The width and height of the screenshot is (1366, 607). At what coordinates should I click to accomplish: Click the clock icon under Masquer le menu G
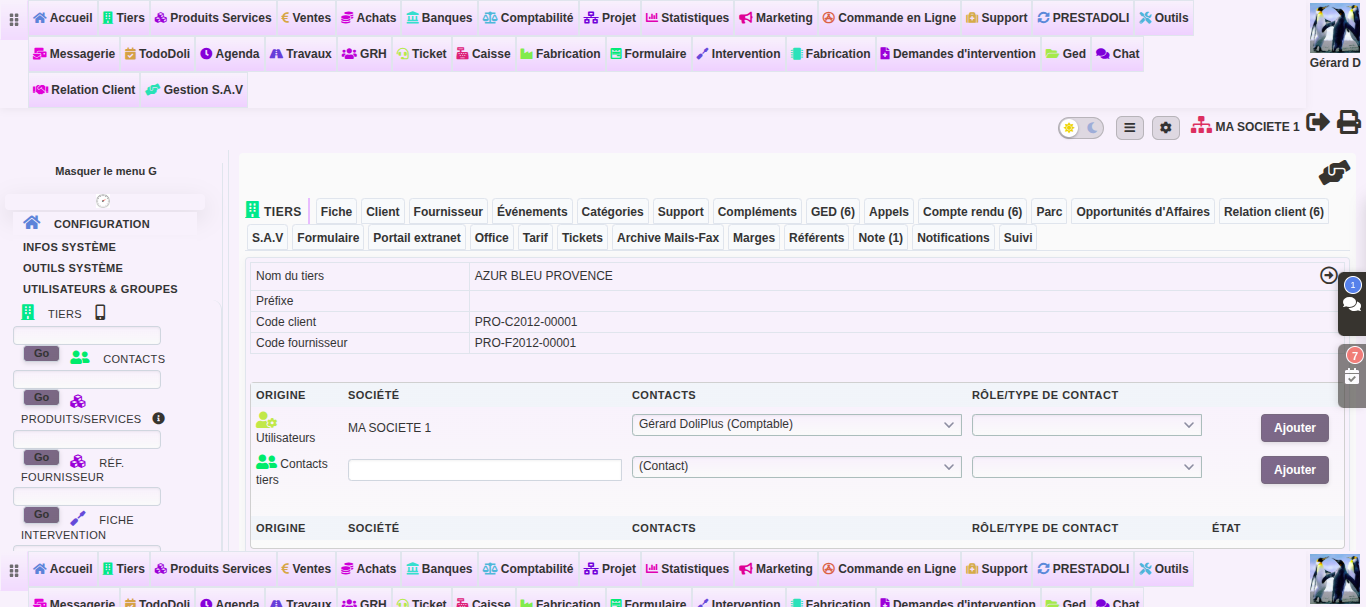click(103, 201)
